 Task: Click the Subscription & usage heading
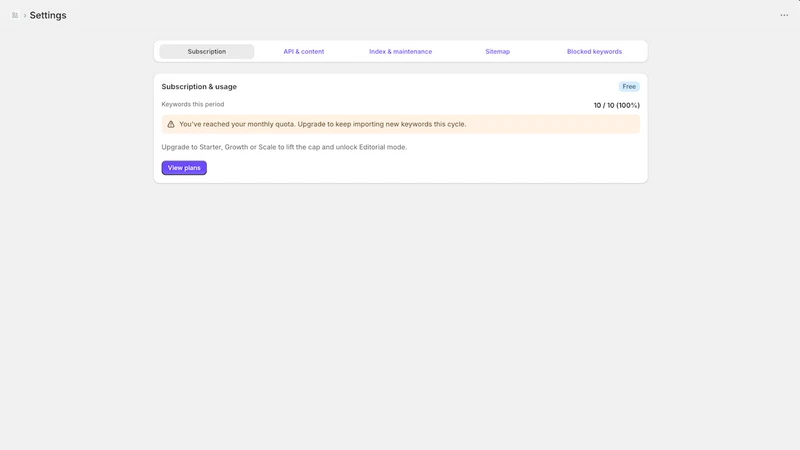[x=199, y=87]
